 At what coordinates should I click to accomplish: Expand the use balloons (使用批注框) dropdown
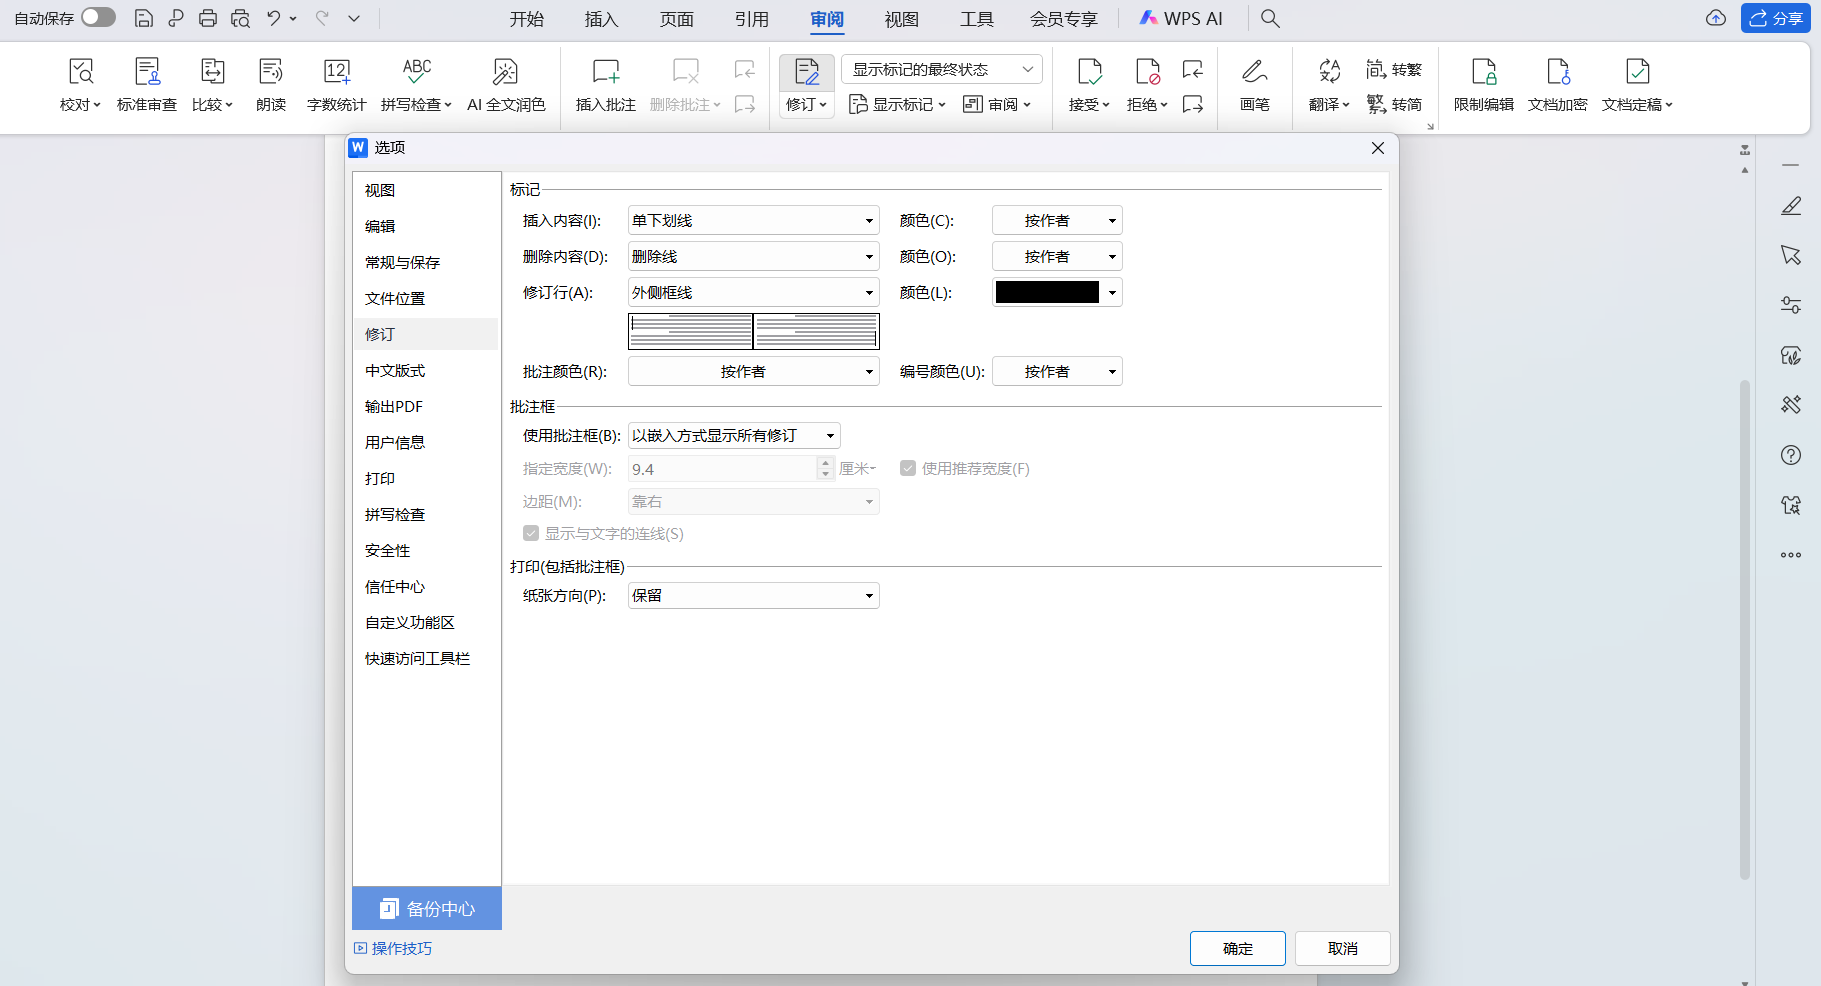point(734,436)
